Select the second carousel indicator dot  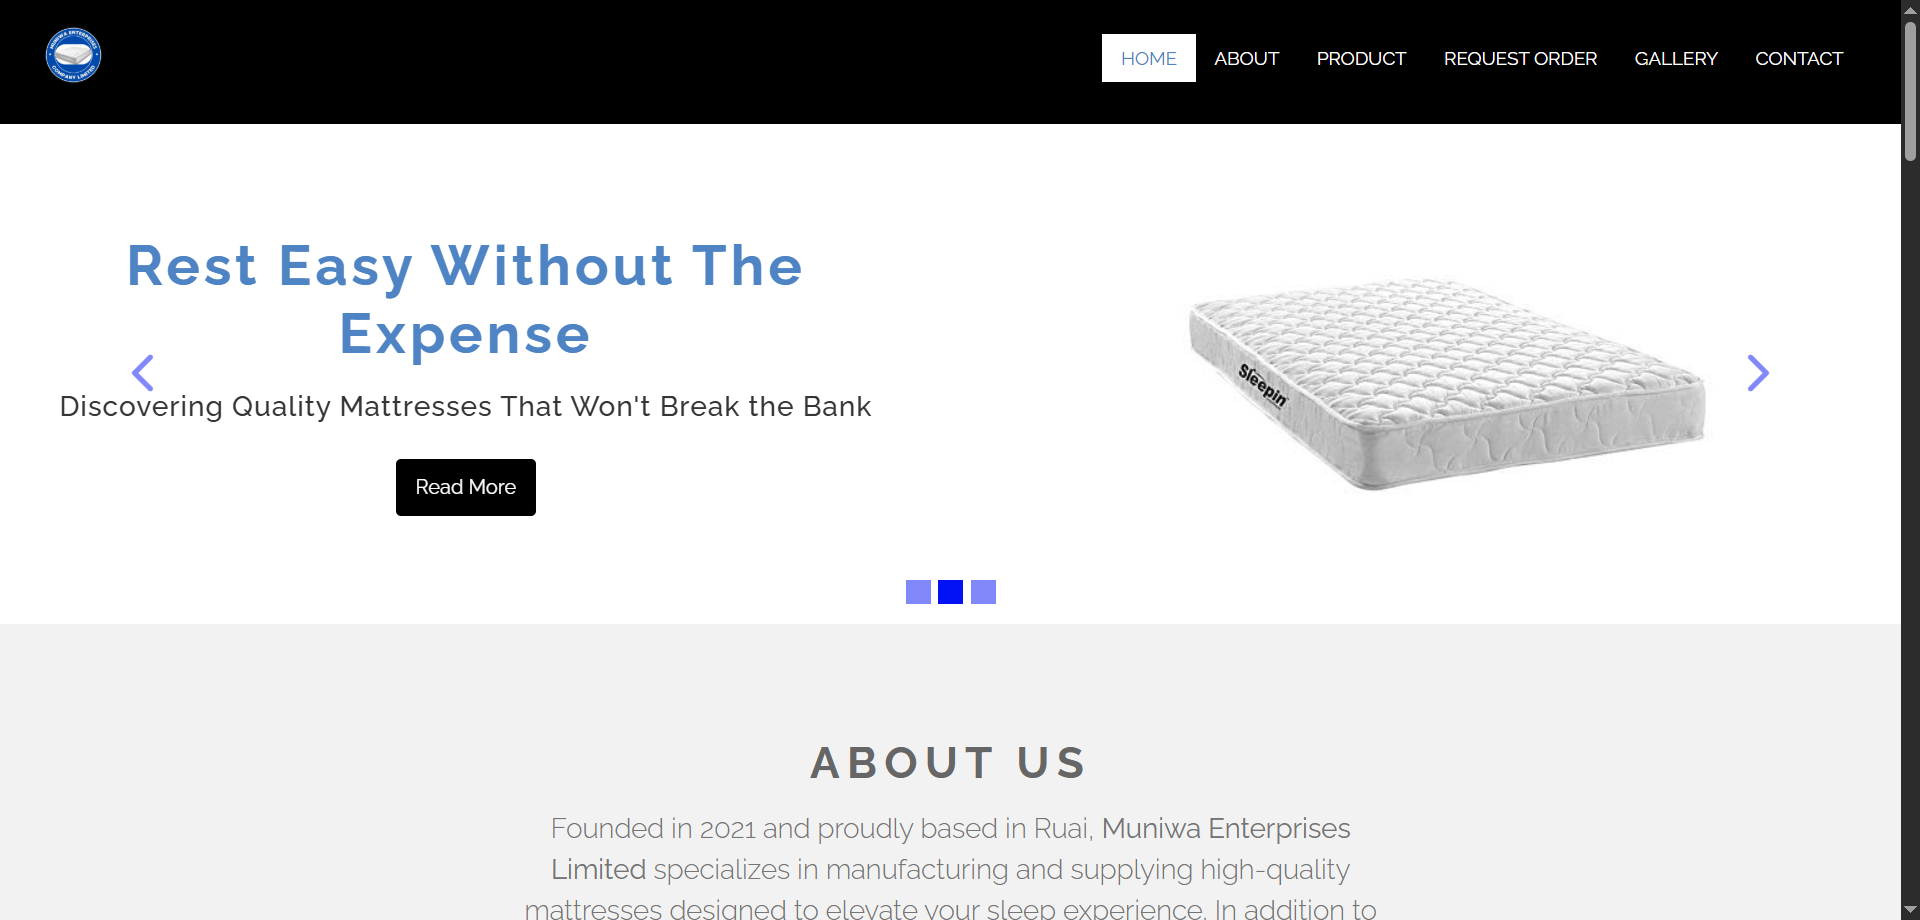click(x=950, y=591)
